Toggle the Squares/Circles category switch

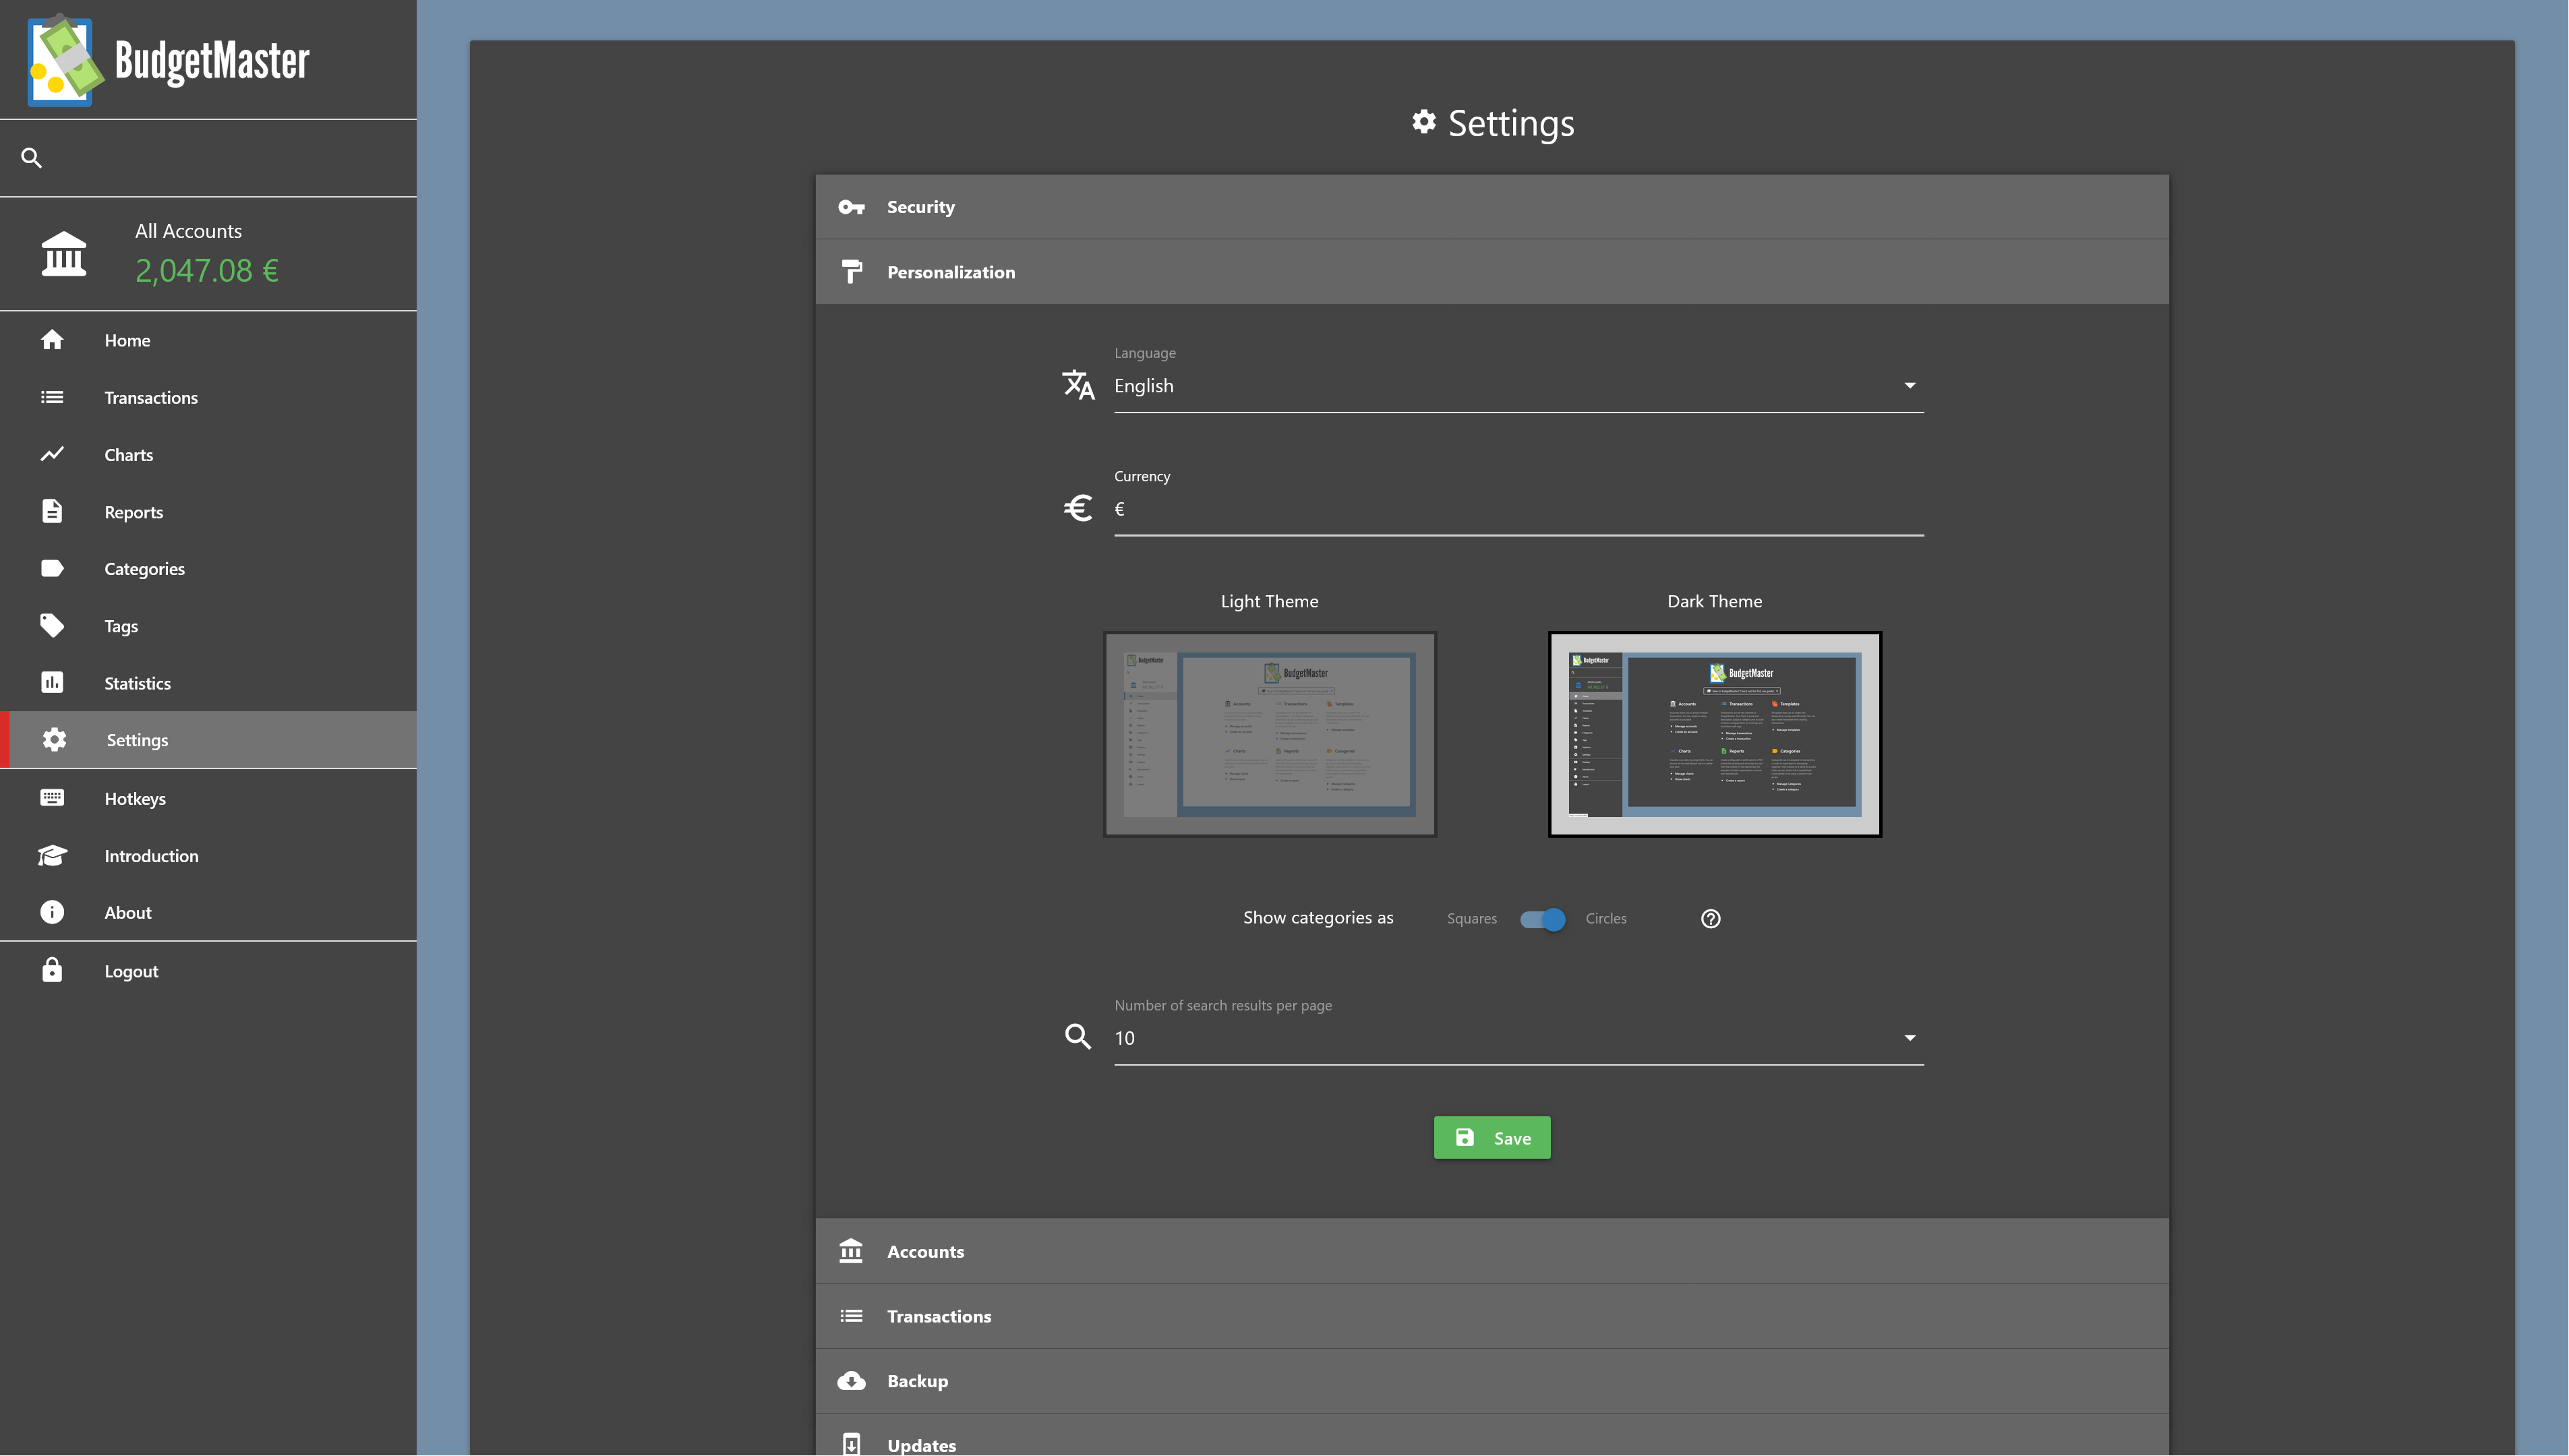point(1542,918)
